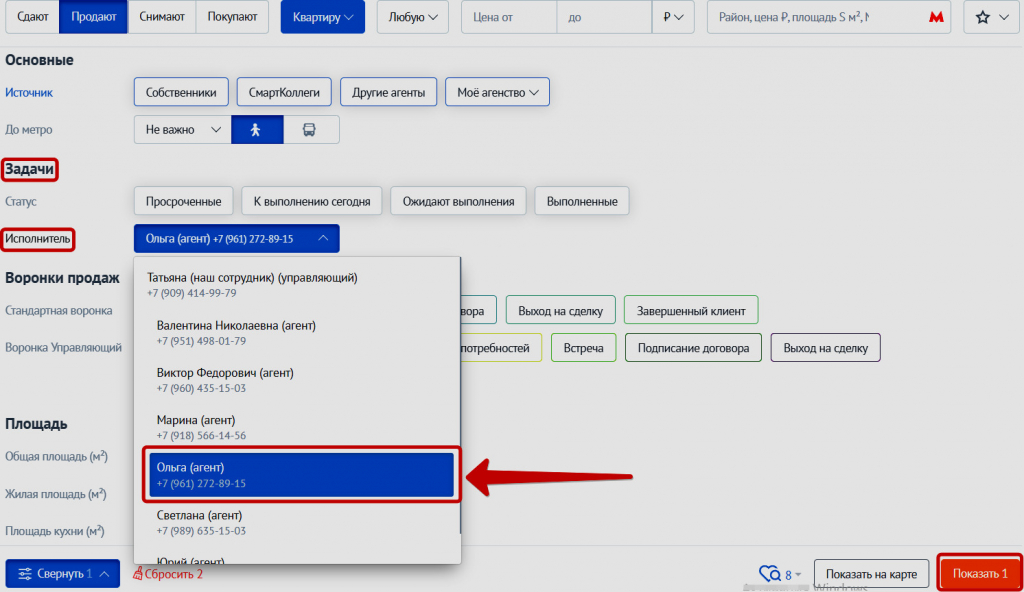Open the star favorites menu
The width and height of the screenshot is (1024, 592).
point(991,17)
